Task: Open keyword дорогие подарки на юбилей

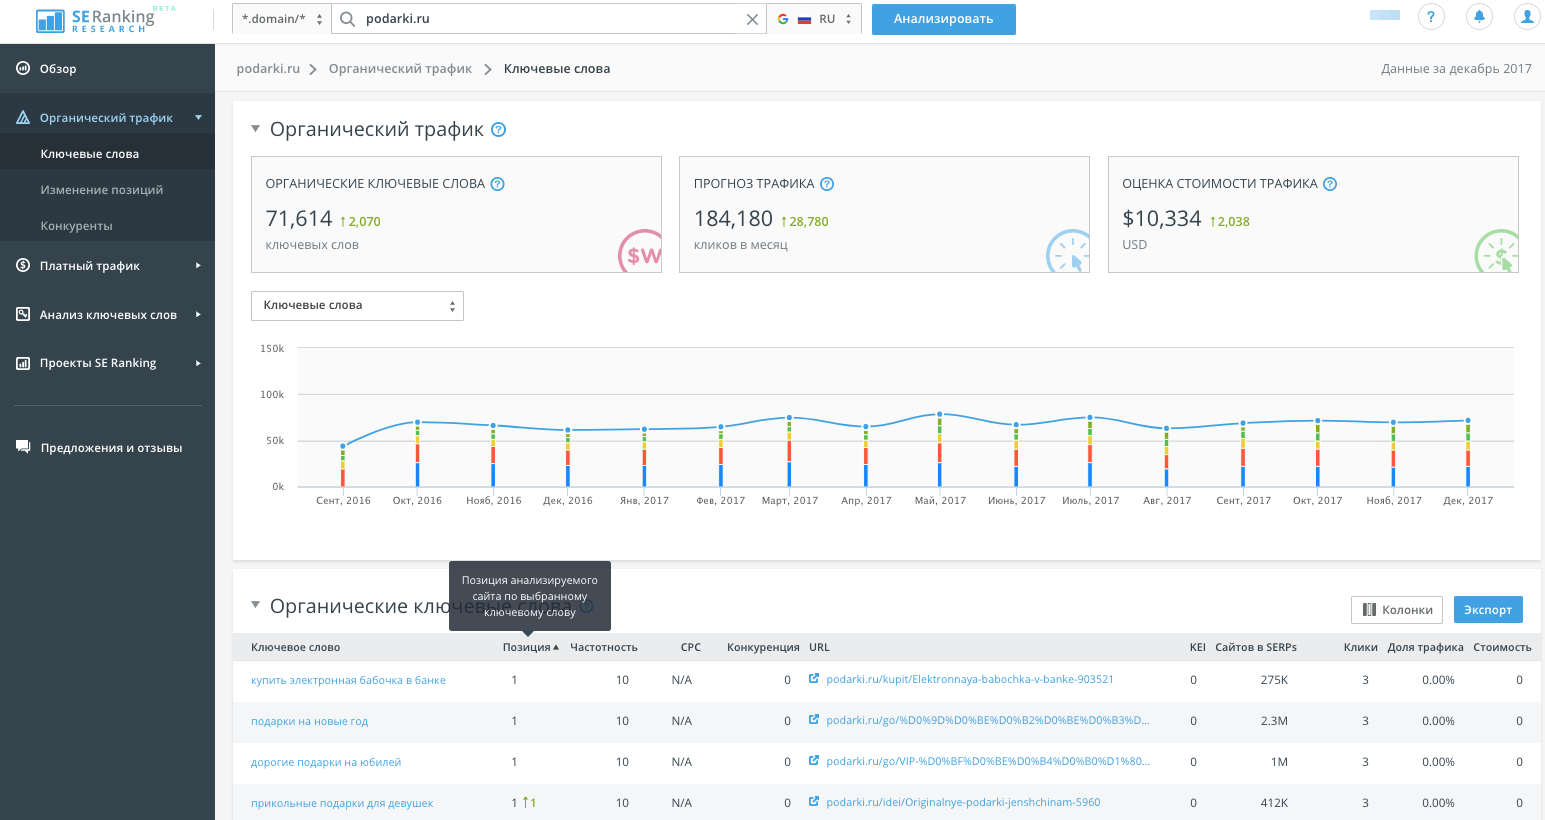Action: pyautogui.click(x=326, y=762)
